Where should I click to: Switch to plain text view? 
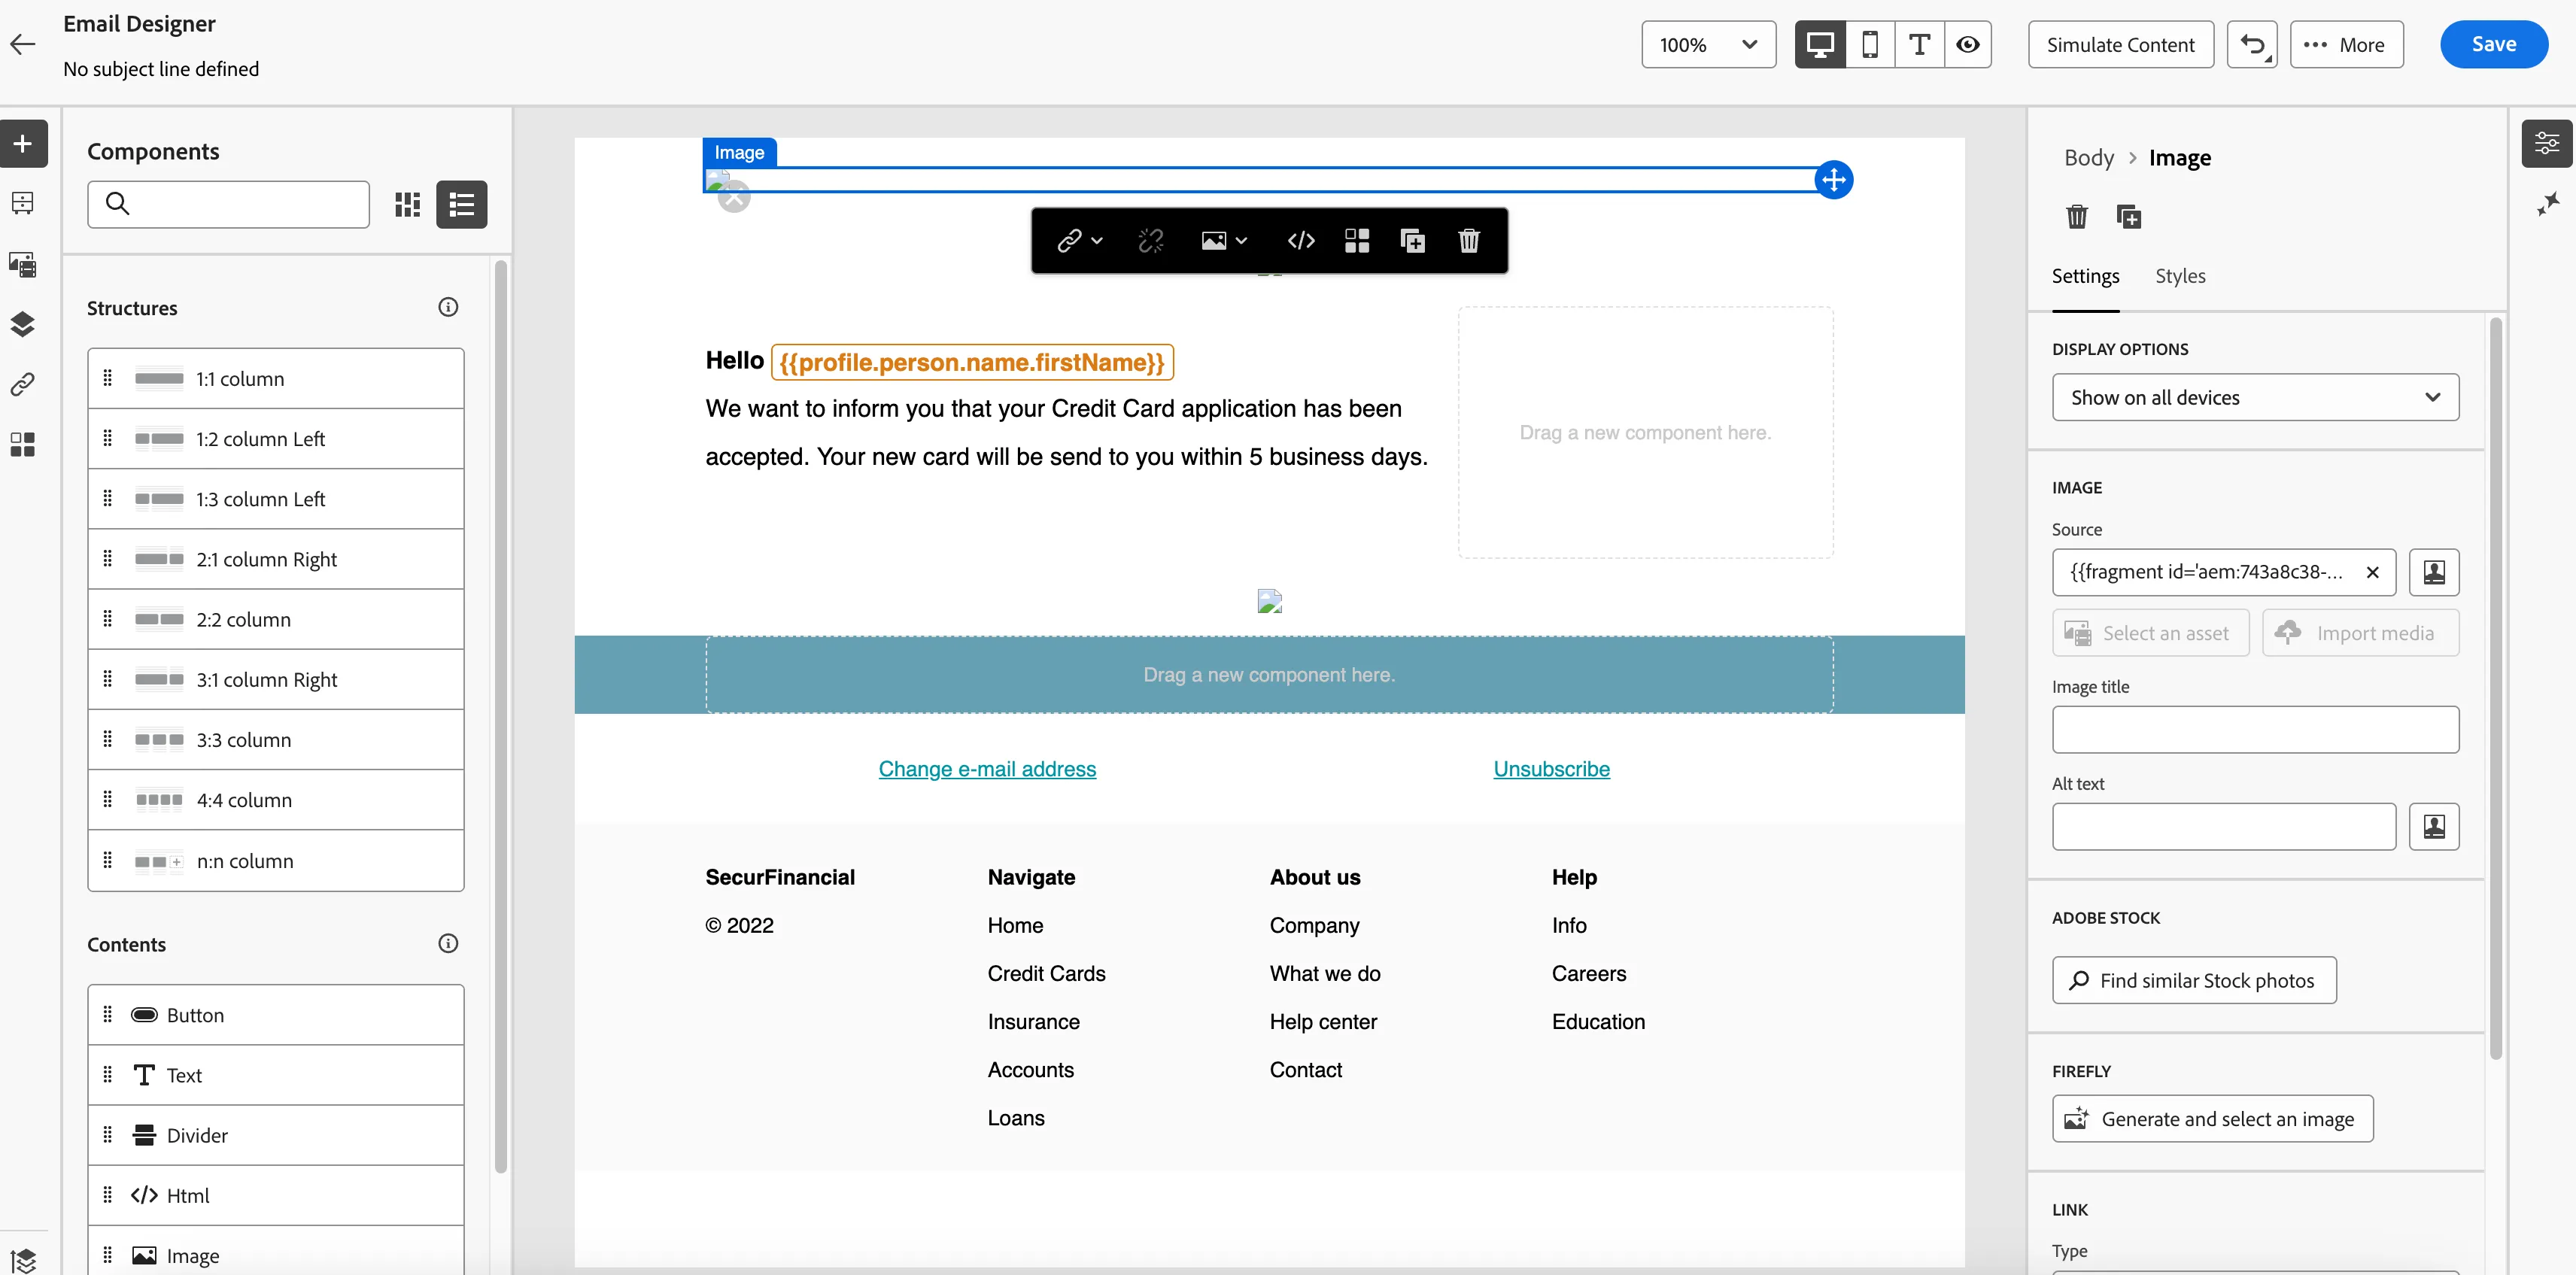pyautogui.click(x=1919, y=44)
